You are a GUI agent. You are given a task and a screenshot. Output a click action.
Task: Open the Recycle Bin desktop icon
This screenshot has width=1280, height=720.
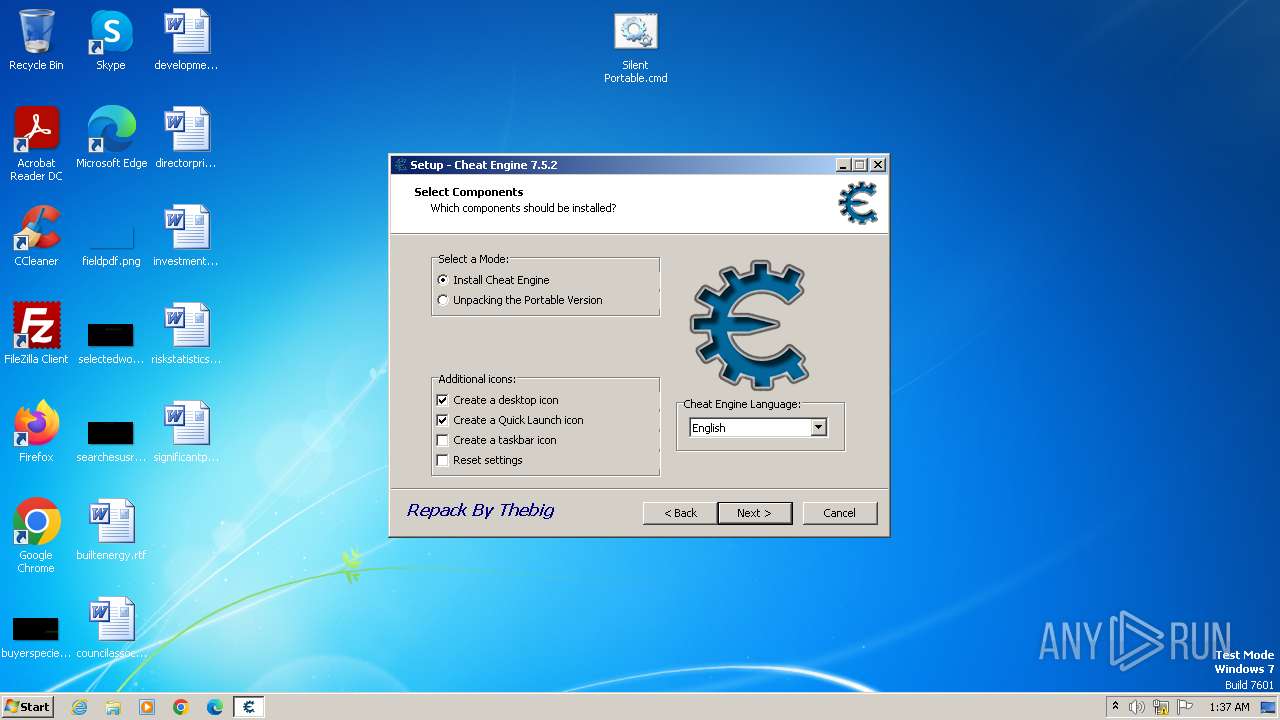click(36, 40)
